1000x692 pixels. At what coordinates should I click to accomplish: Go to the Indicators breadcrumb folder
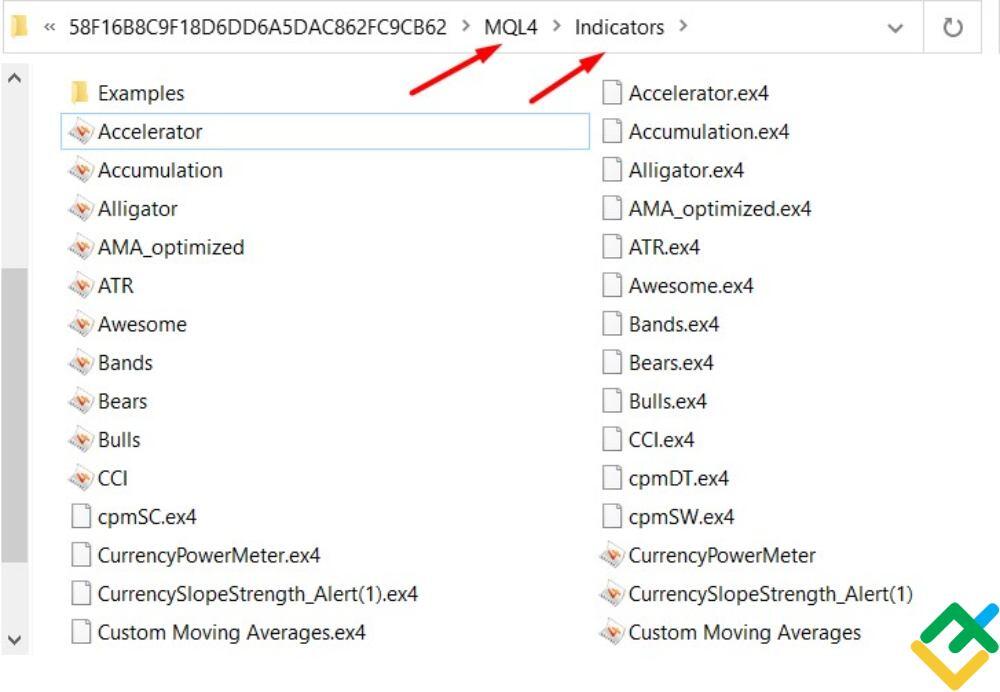click(619, 27)
